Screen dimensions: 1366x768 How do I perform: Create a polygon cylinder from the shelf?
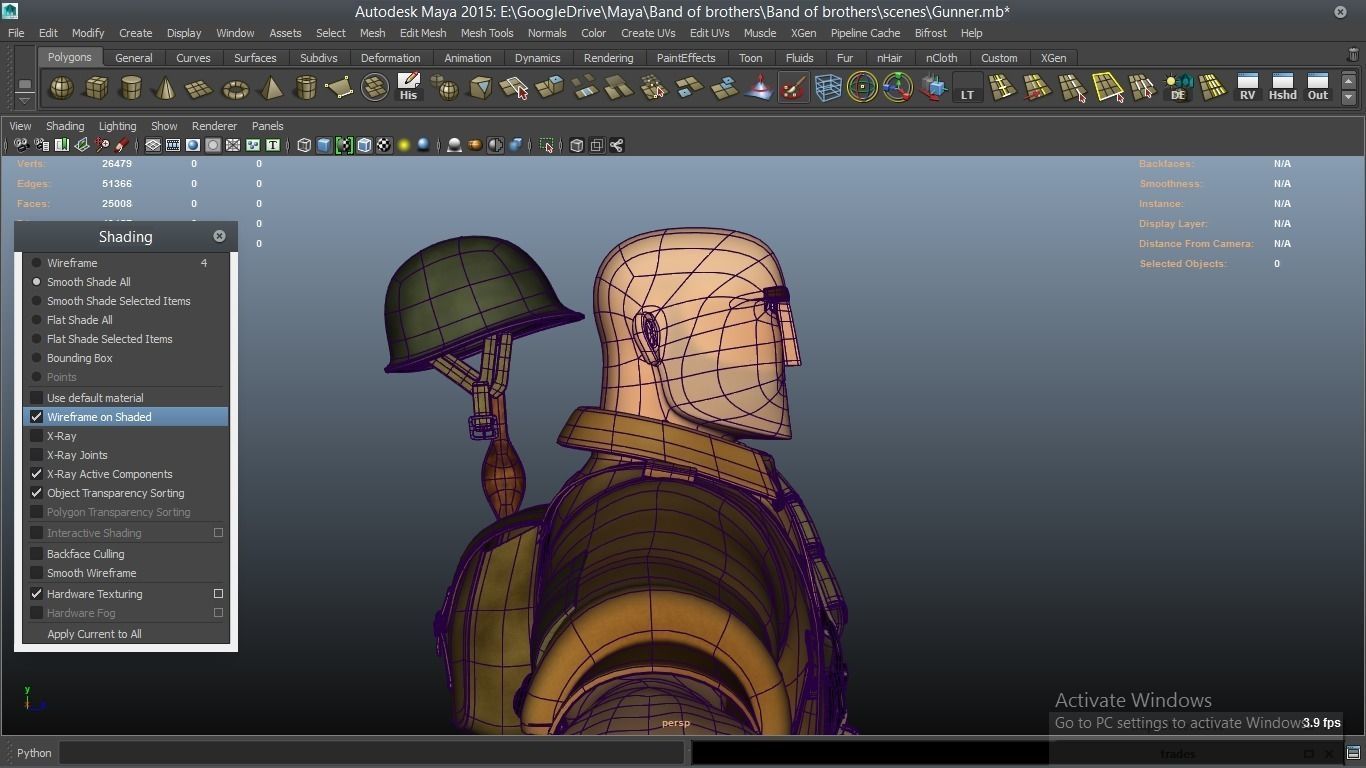coord(131,88)
